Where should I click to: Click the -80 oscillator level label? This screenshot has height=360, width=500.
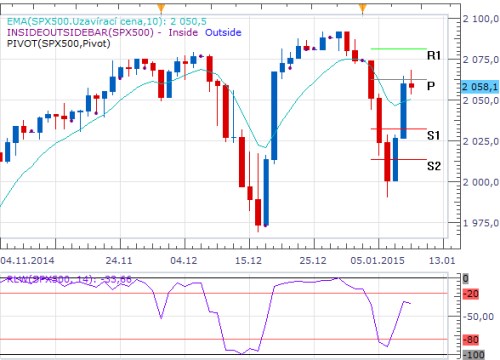(471, 340)
